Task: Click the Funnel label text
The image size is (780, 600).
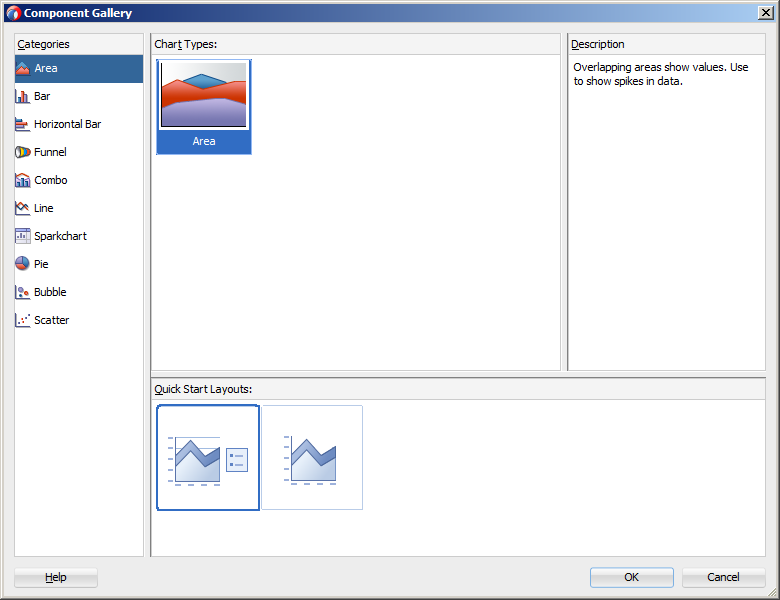Action: coord(50,152)
